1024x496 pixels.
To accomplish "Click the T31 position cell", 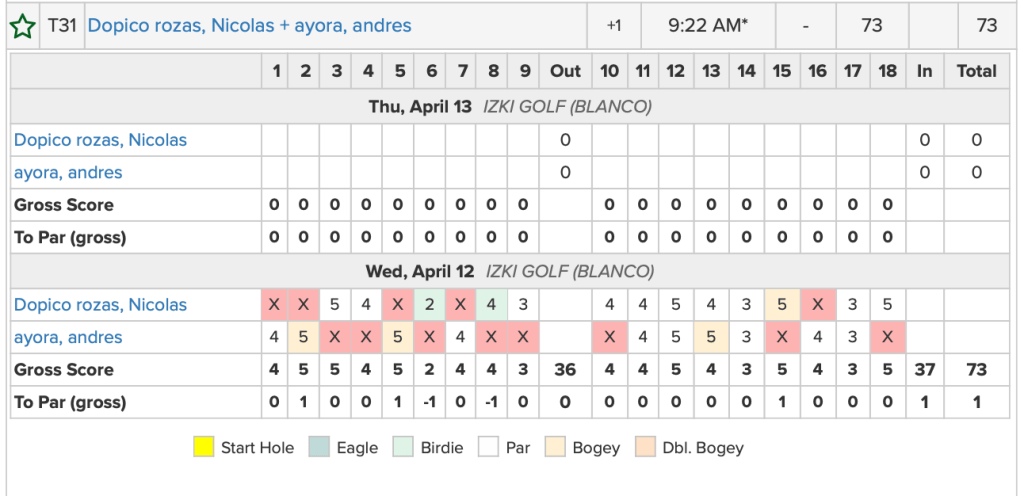I will [62, 26].
